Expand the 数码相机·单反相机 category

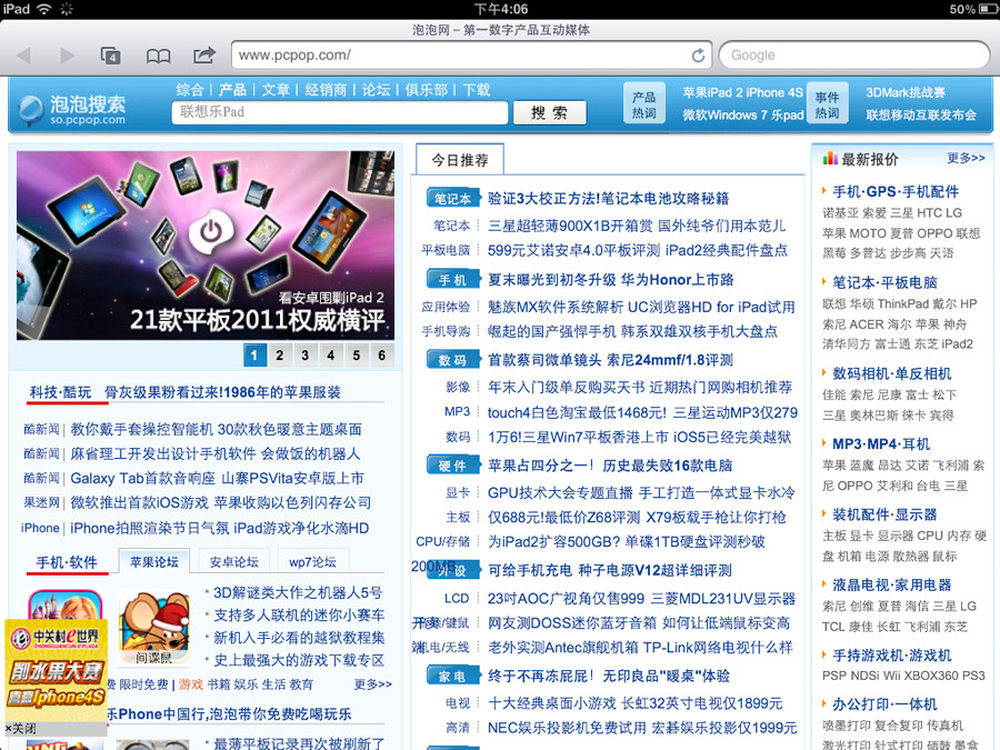tap(892, 374)
